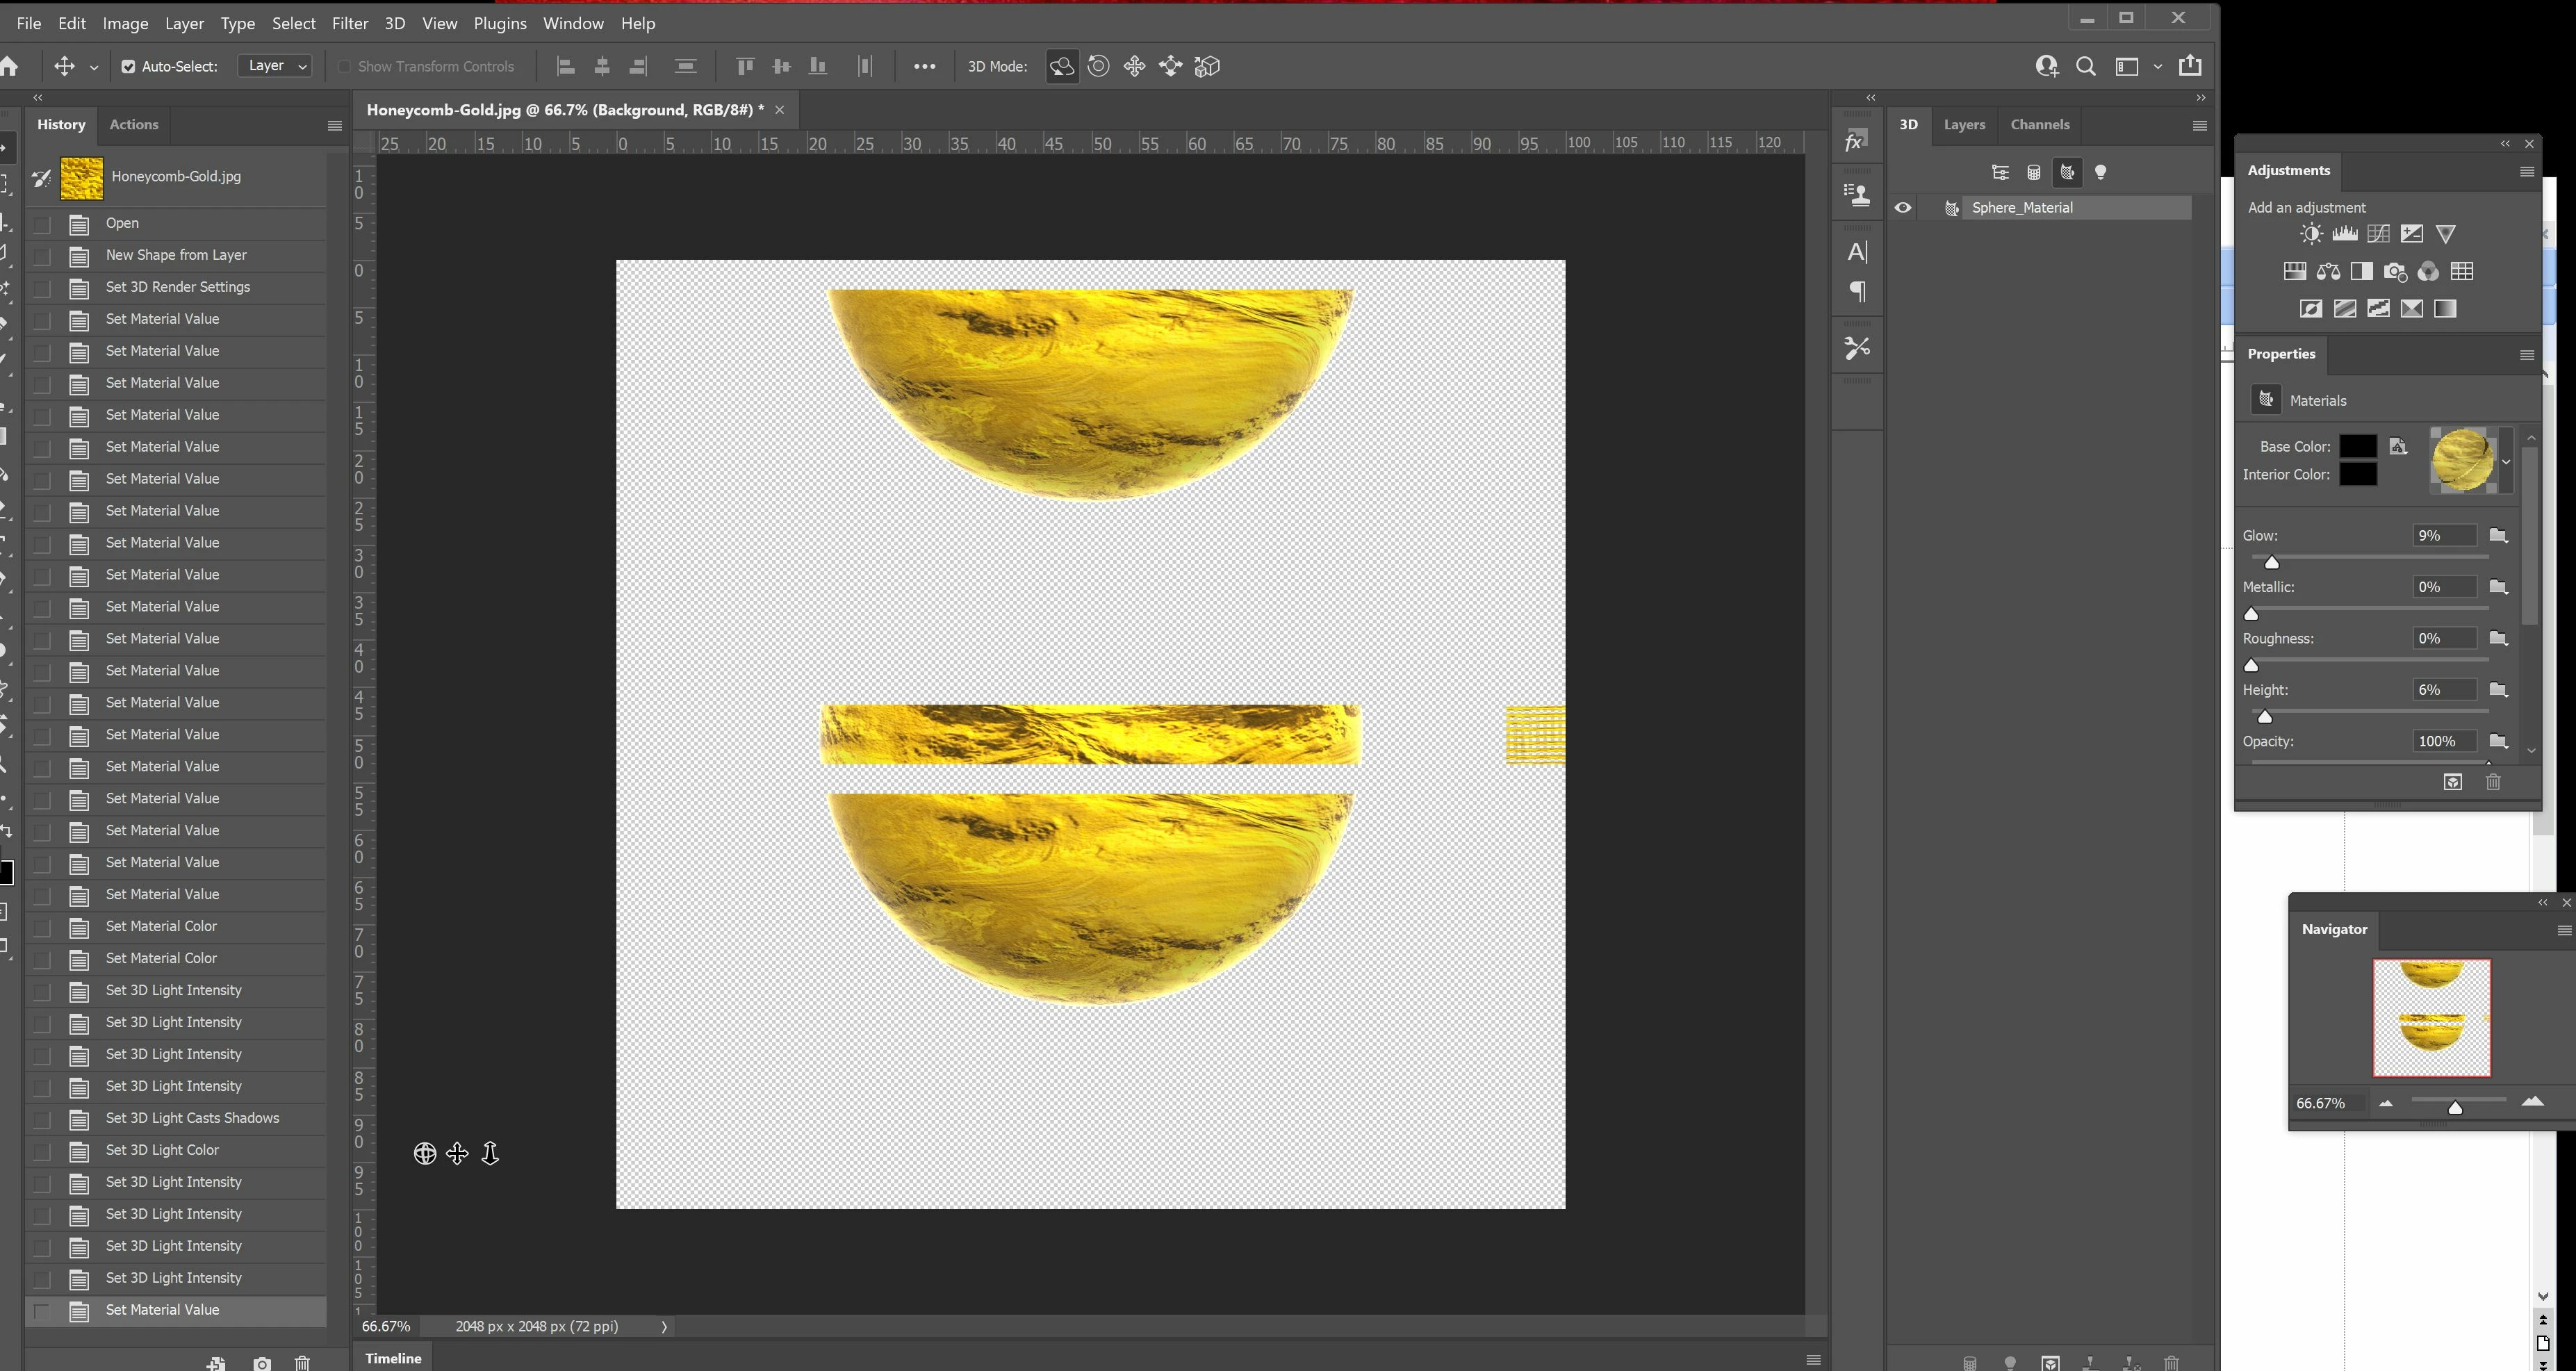
Task: Select Orbit 3D Camera mode icon
Action: [x=1061, y=66]
